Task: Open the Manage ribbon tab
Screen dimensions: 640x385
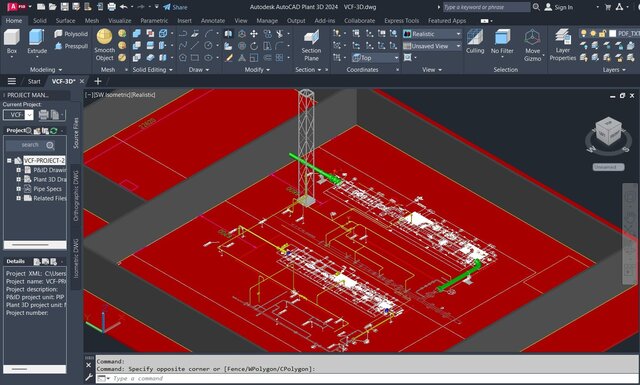Action: (x=267, y=20)
